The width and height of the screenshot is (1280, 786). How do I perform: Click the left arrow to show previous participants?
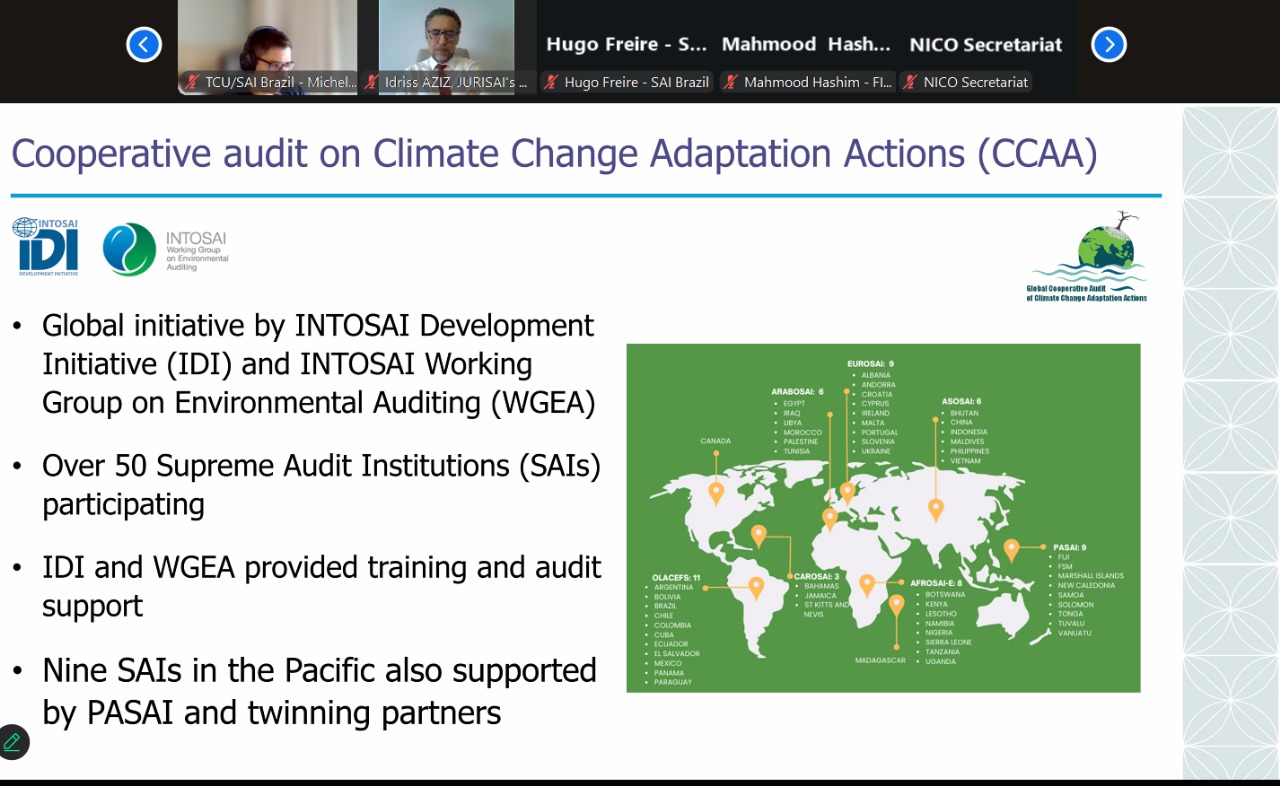click(x=144, y=44)
